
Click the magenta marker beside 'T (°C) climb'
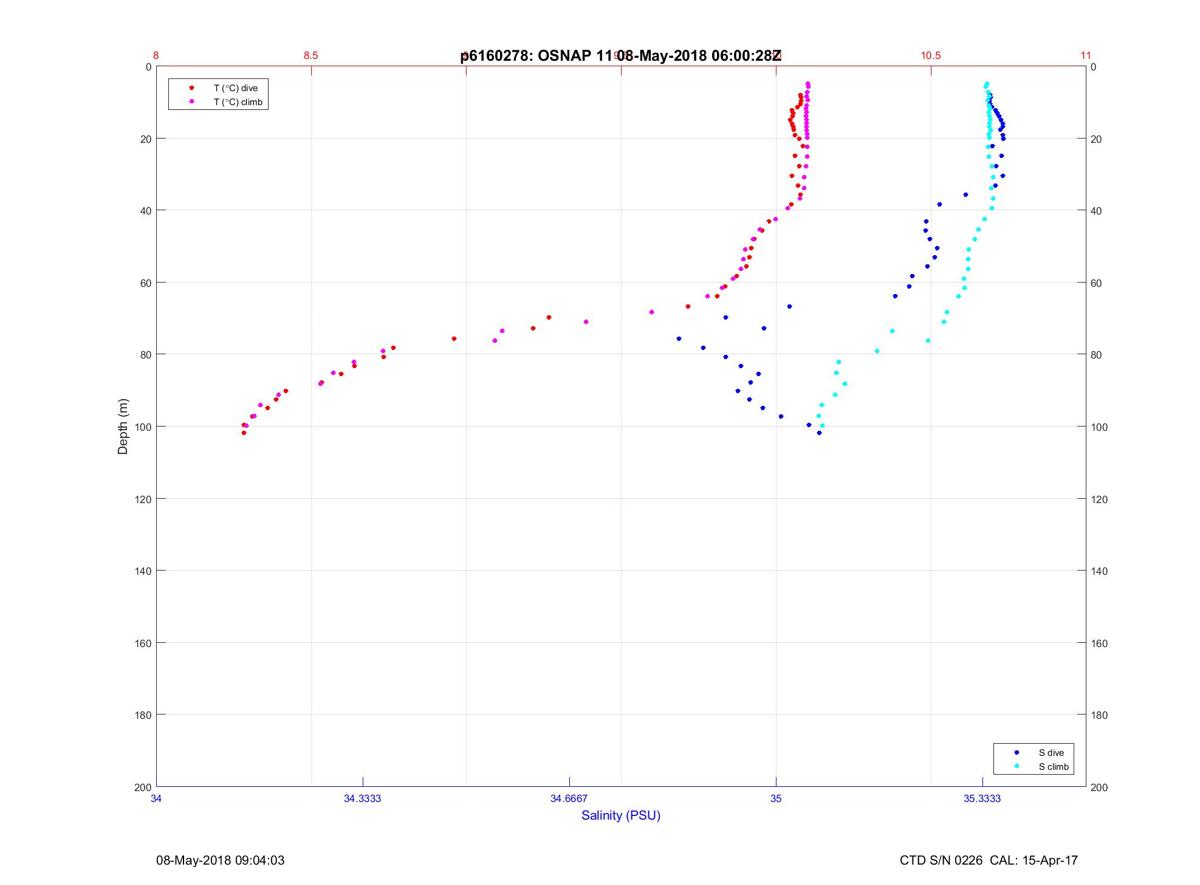coord(191,102)
